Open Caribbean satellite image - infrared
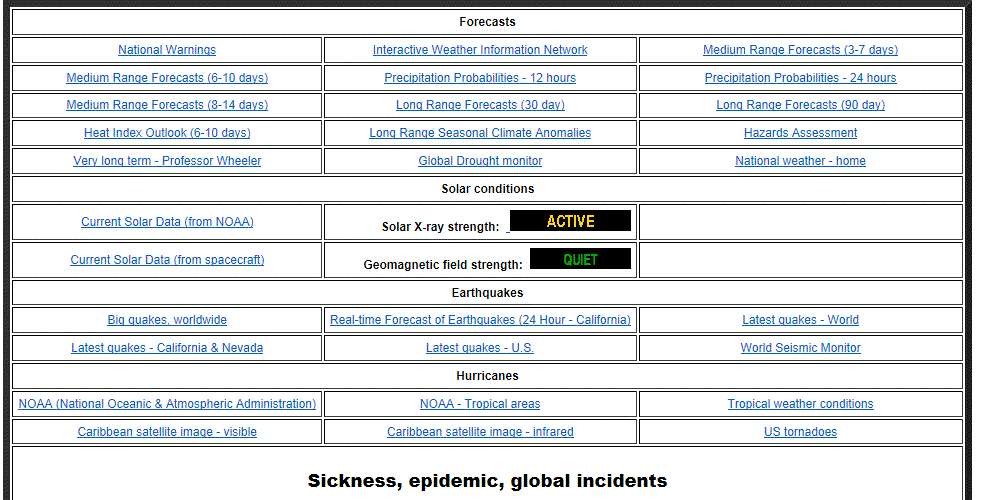The width and height of the screenshot is (995, 500). click(480, 431)
